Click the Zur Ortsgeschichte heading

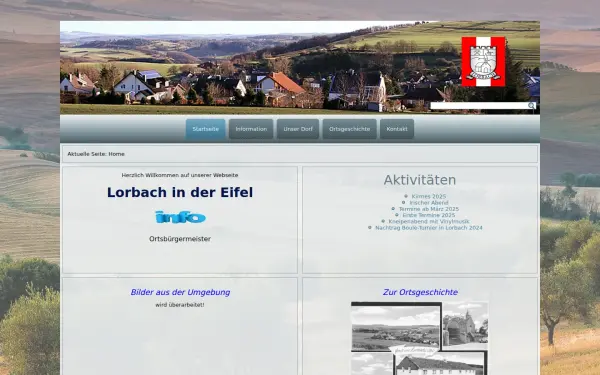tap(420, 292)
